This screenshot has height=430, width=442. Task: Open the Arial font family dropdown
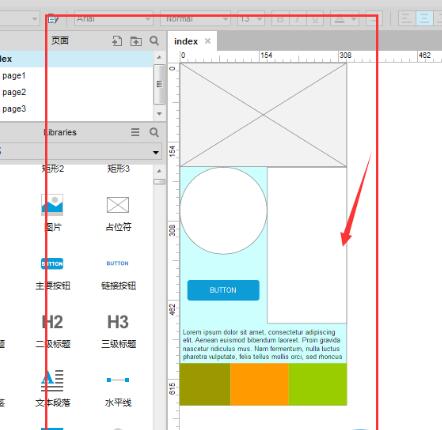[113, 19]
